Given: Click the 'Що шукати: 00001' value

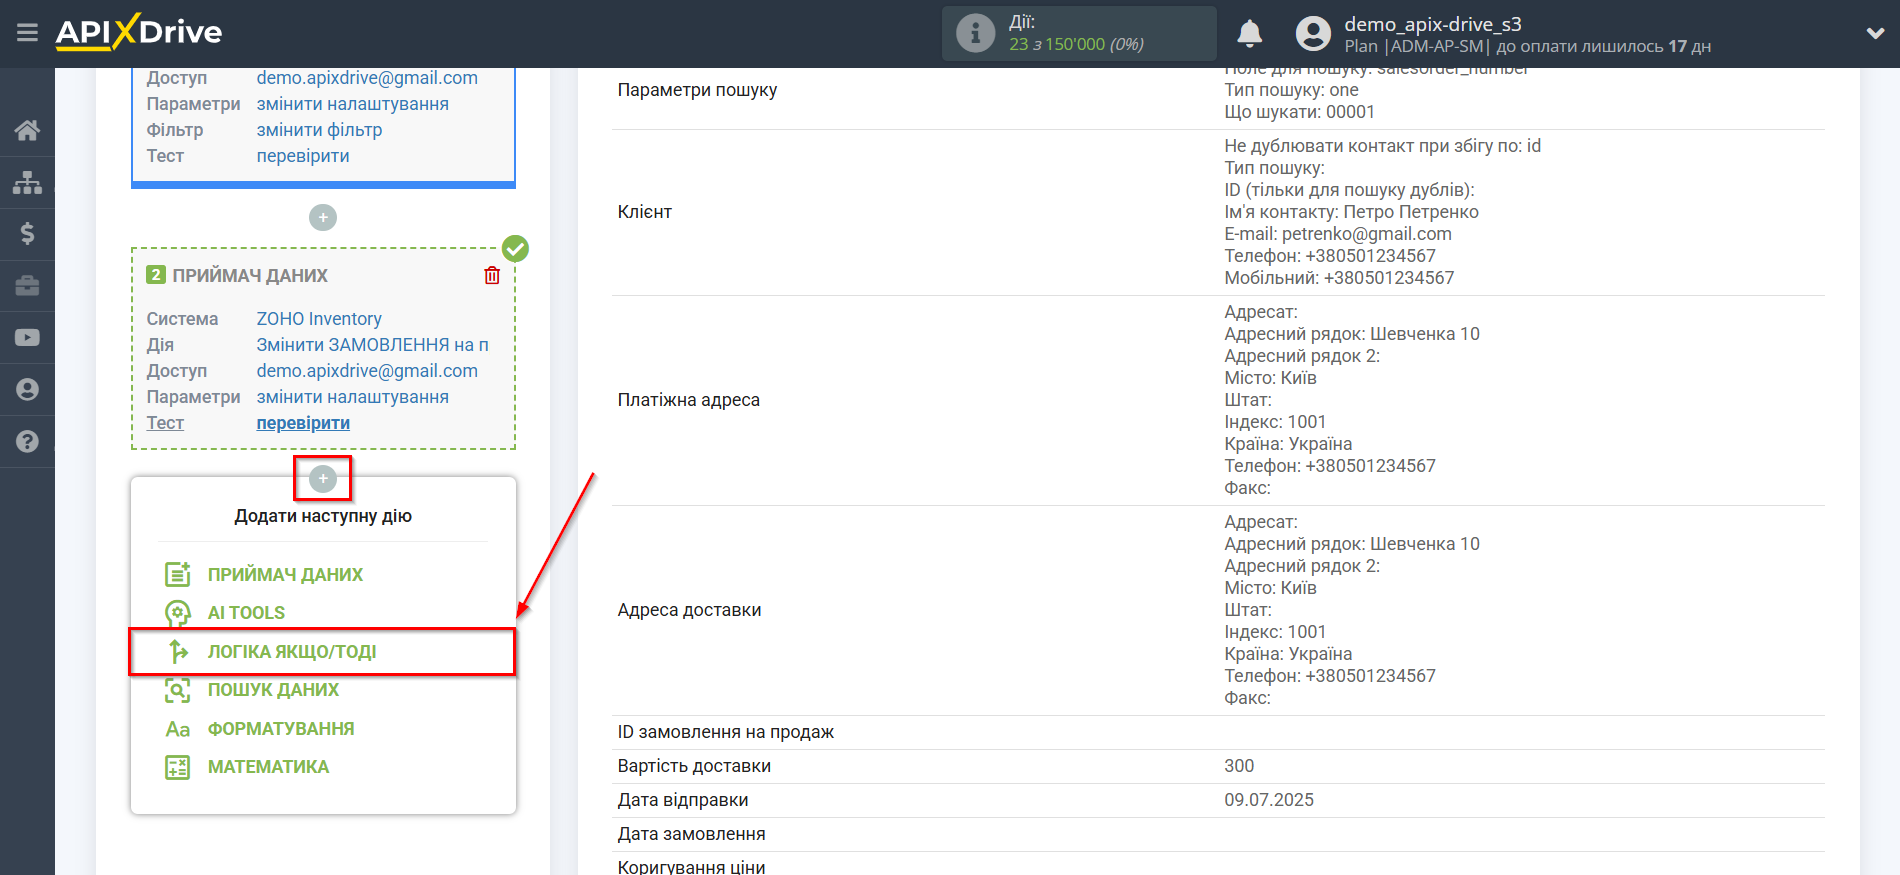Looking at the screenshot, I should click(x=1299, y=112).
